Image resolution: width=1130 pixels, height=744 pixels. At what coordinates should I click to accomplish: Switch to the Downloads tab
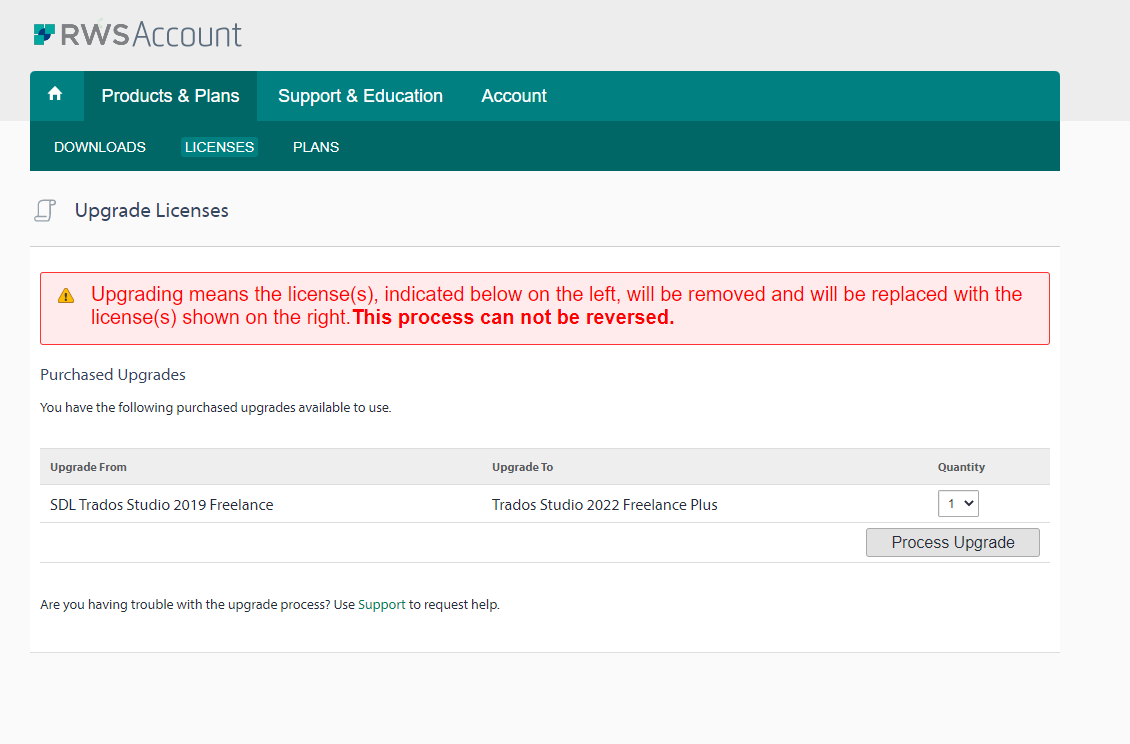tap(99, 146)
